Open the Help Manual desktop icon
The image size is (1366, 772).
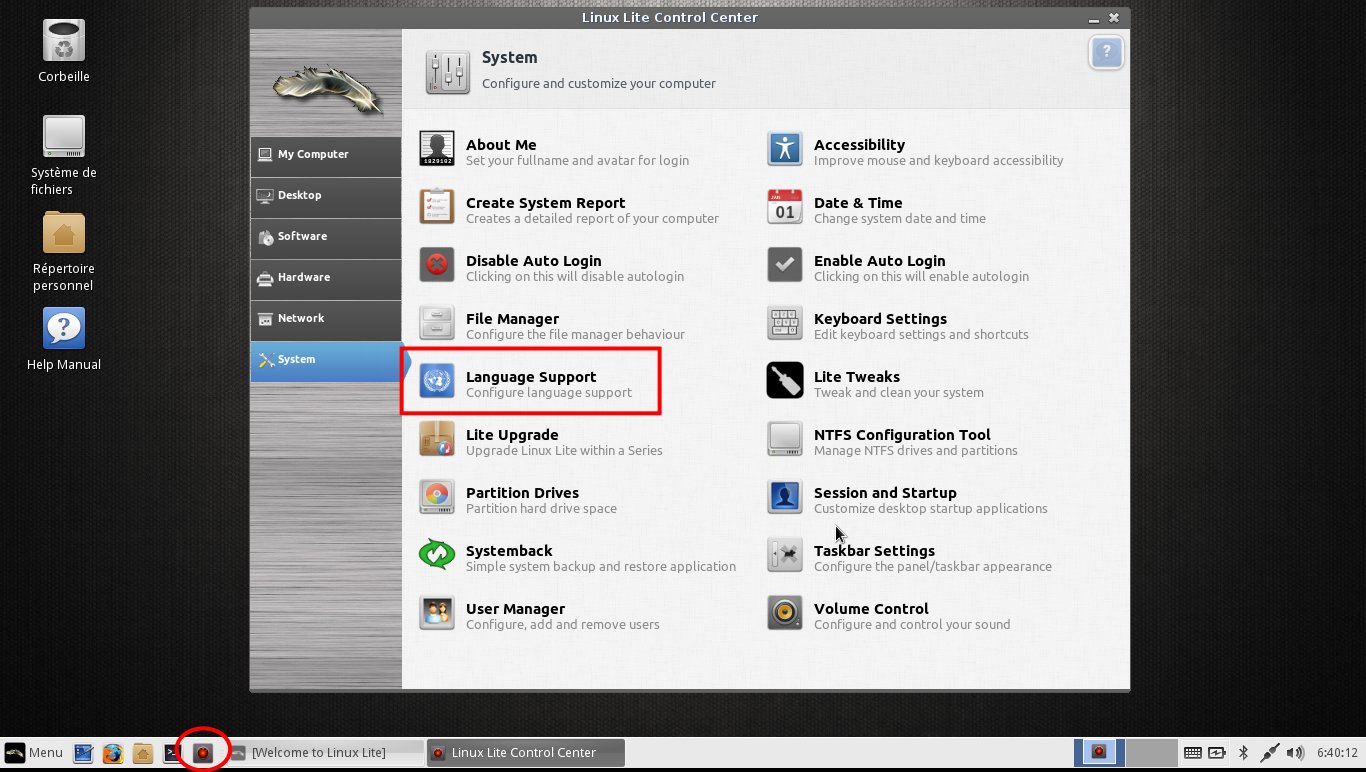64,329
